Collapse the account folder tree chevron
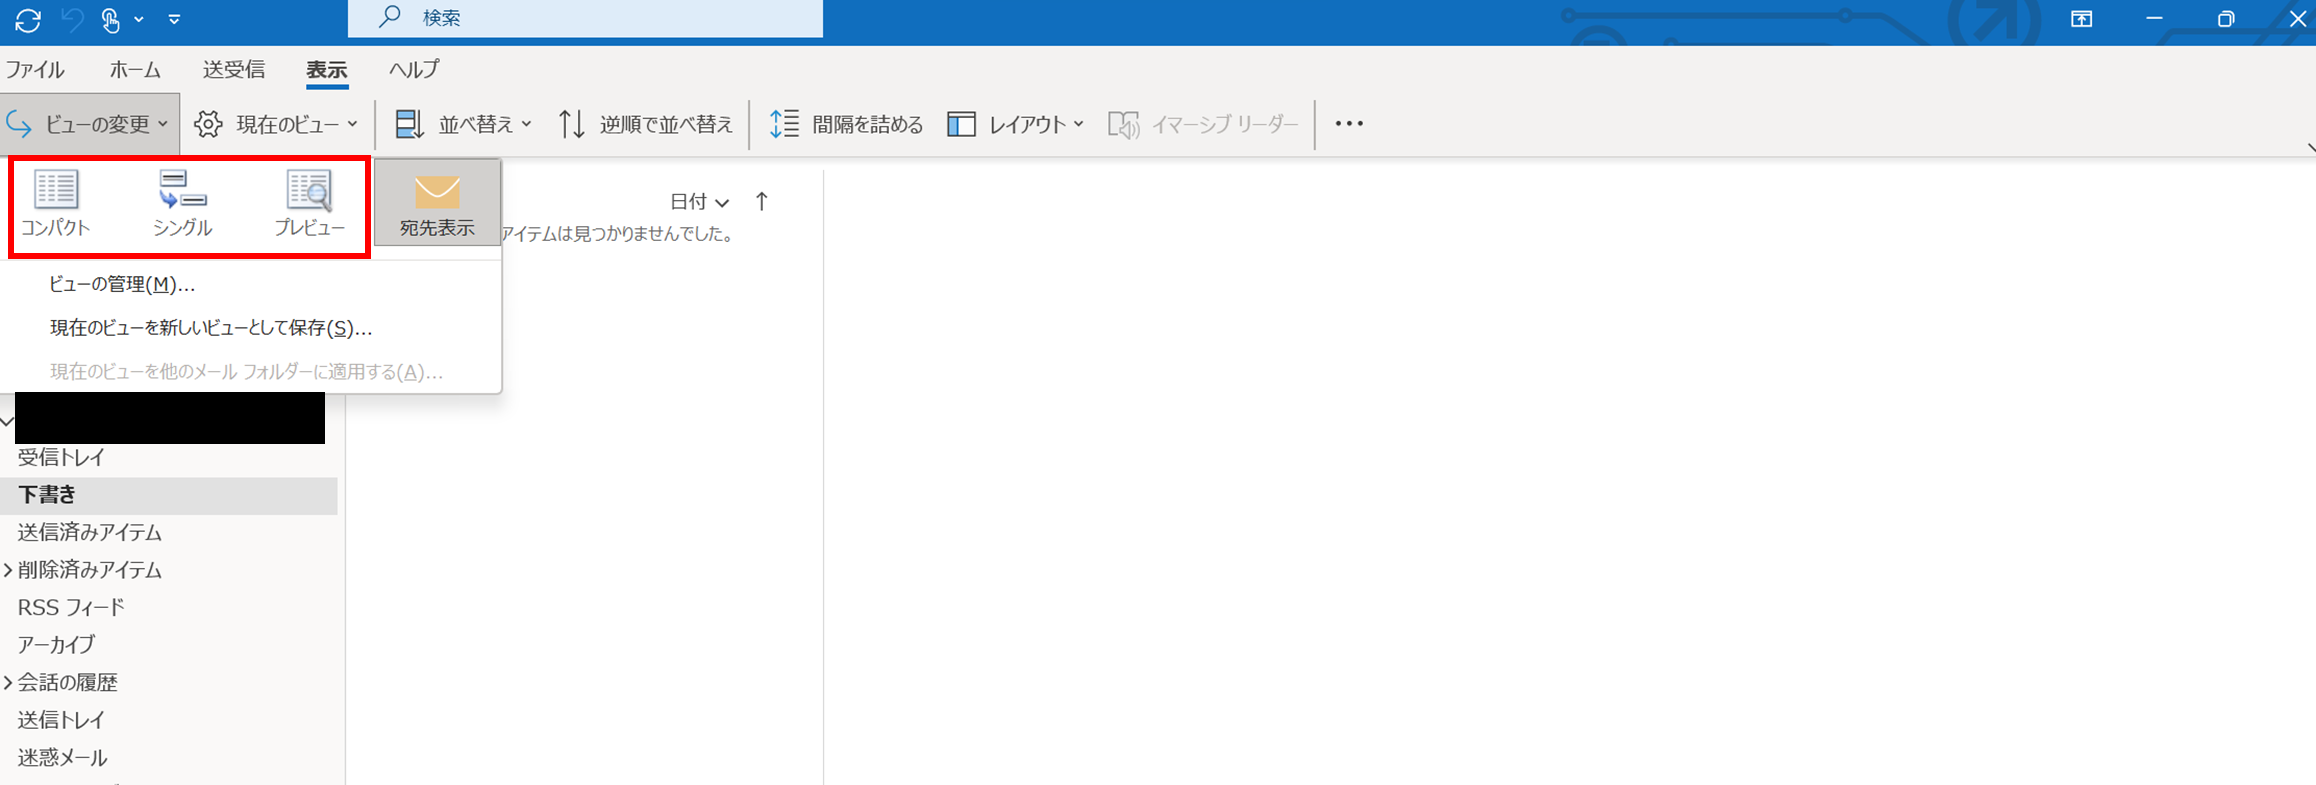The image size is (2316, 785). pos(7,421)
